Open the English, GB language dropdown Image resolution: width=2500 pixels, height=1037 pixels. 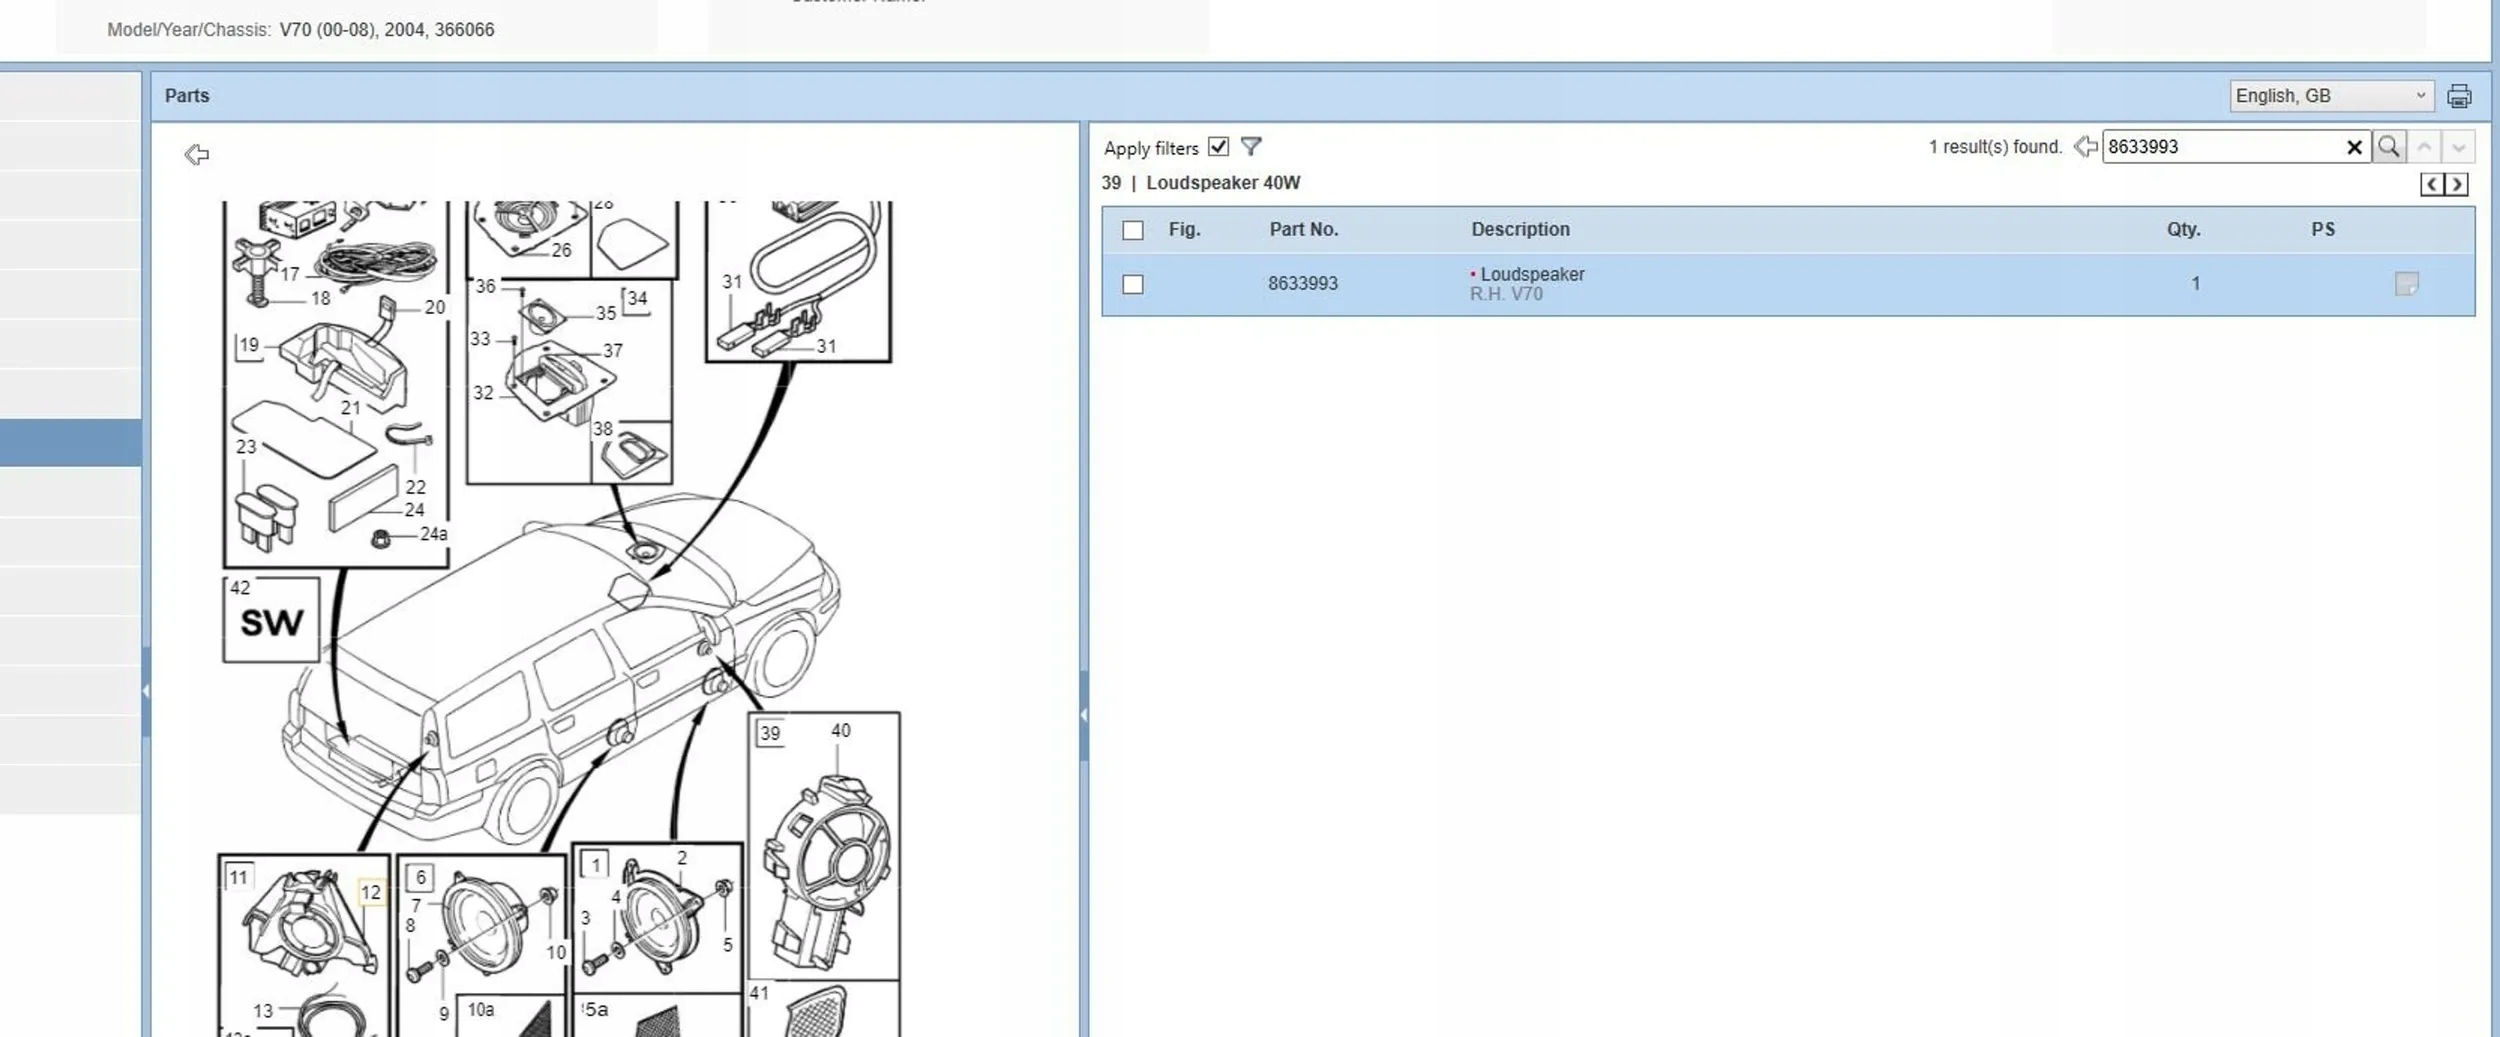[x=2331, y=96]
